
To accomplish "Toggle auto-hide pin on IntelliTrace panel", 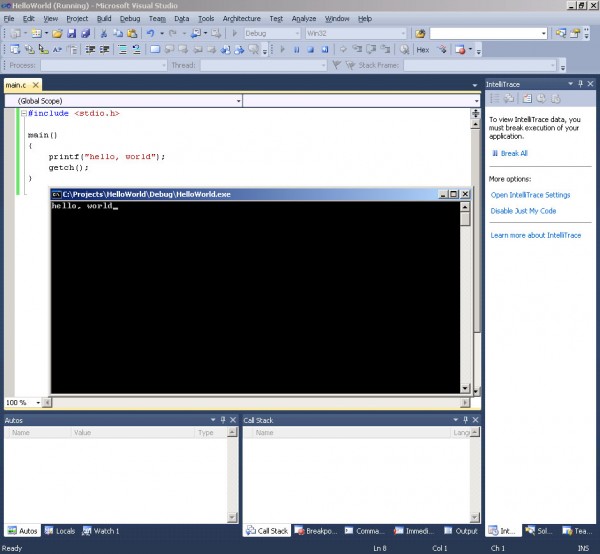I will click(x=581, y=84).
